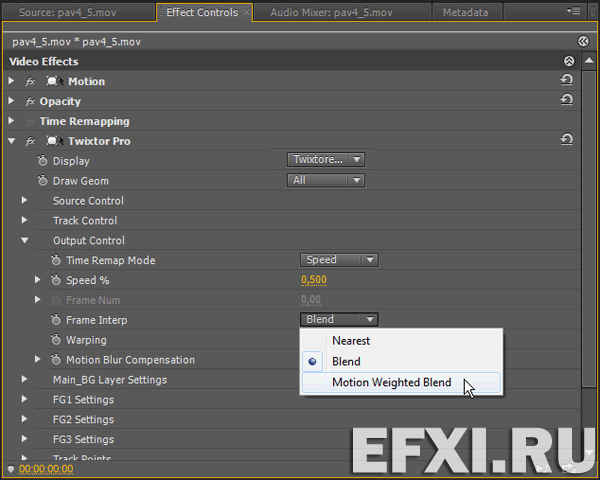Select Motion Weighted Blend option

coord(401,382)
